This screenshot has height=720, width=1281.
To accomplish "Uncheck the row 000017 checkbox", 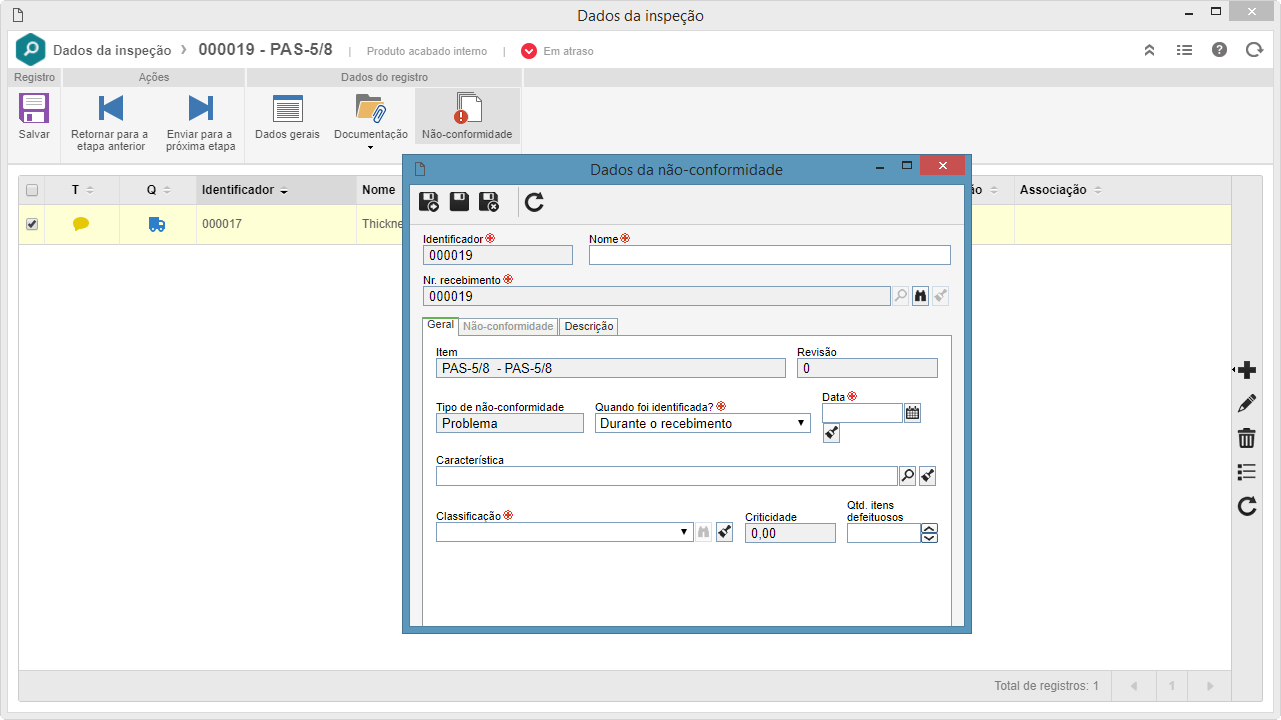I will coord(32,224).
